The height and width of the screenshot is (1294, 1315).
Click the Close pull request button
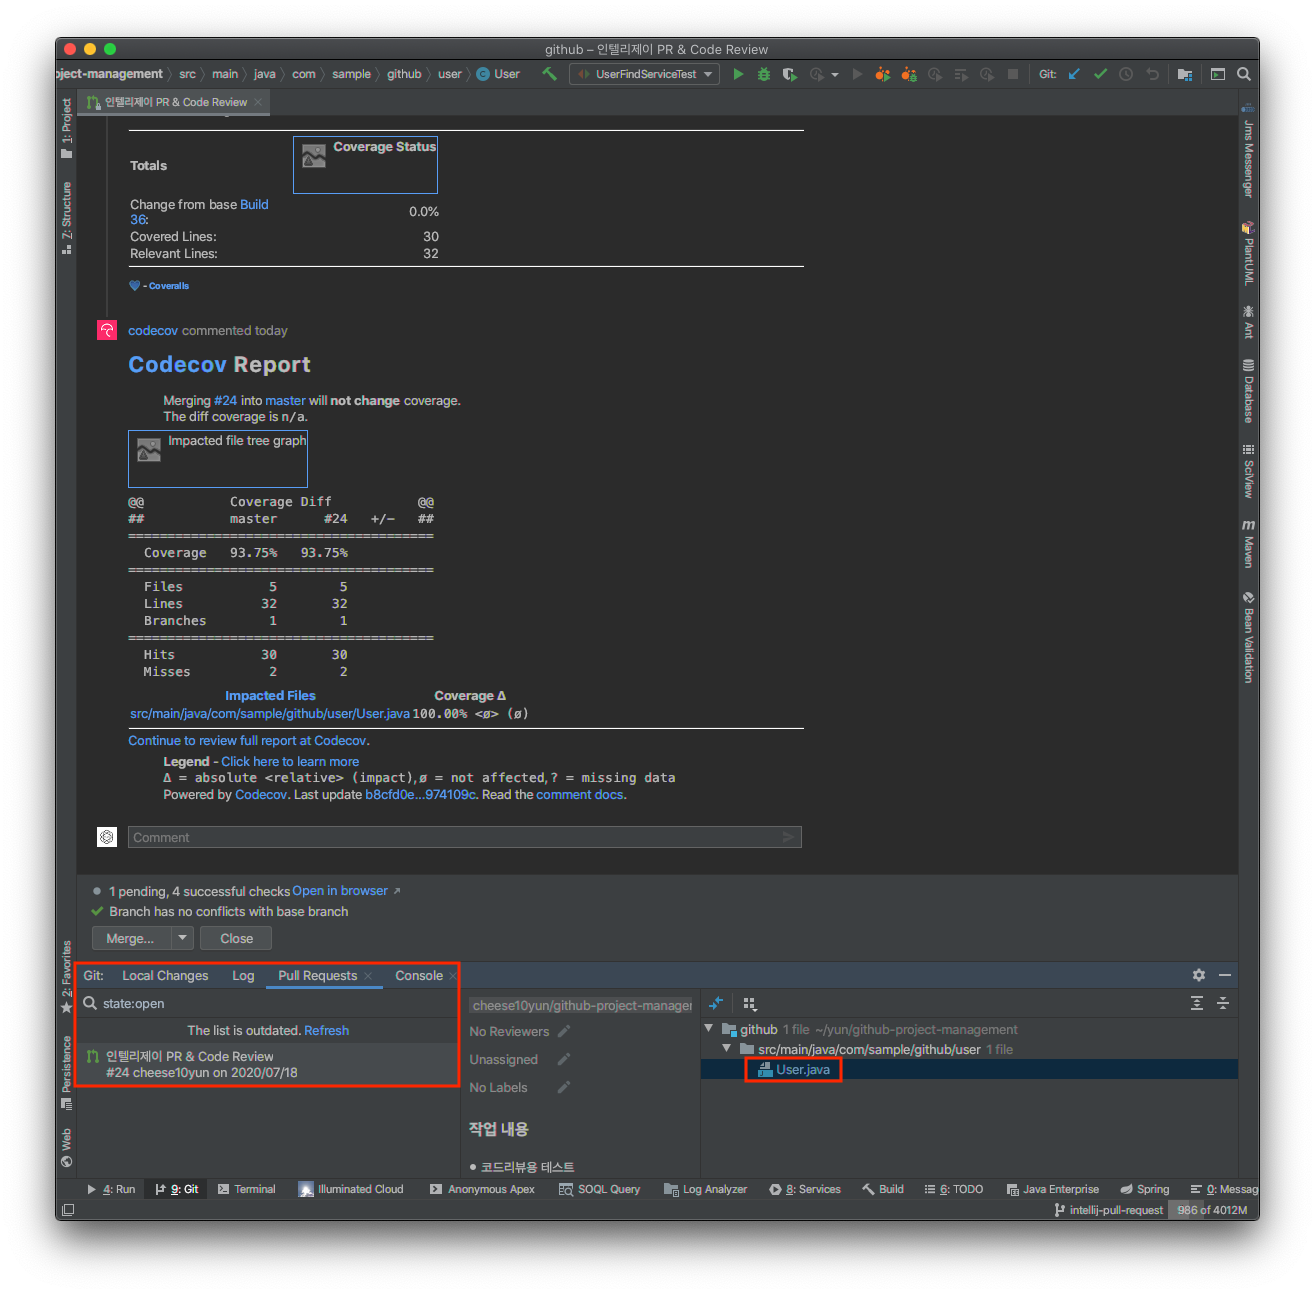[x=236, y=938]
